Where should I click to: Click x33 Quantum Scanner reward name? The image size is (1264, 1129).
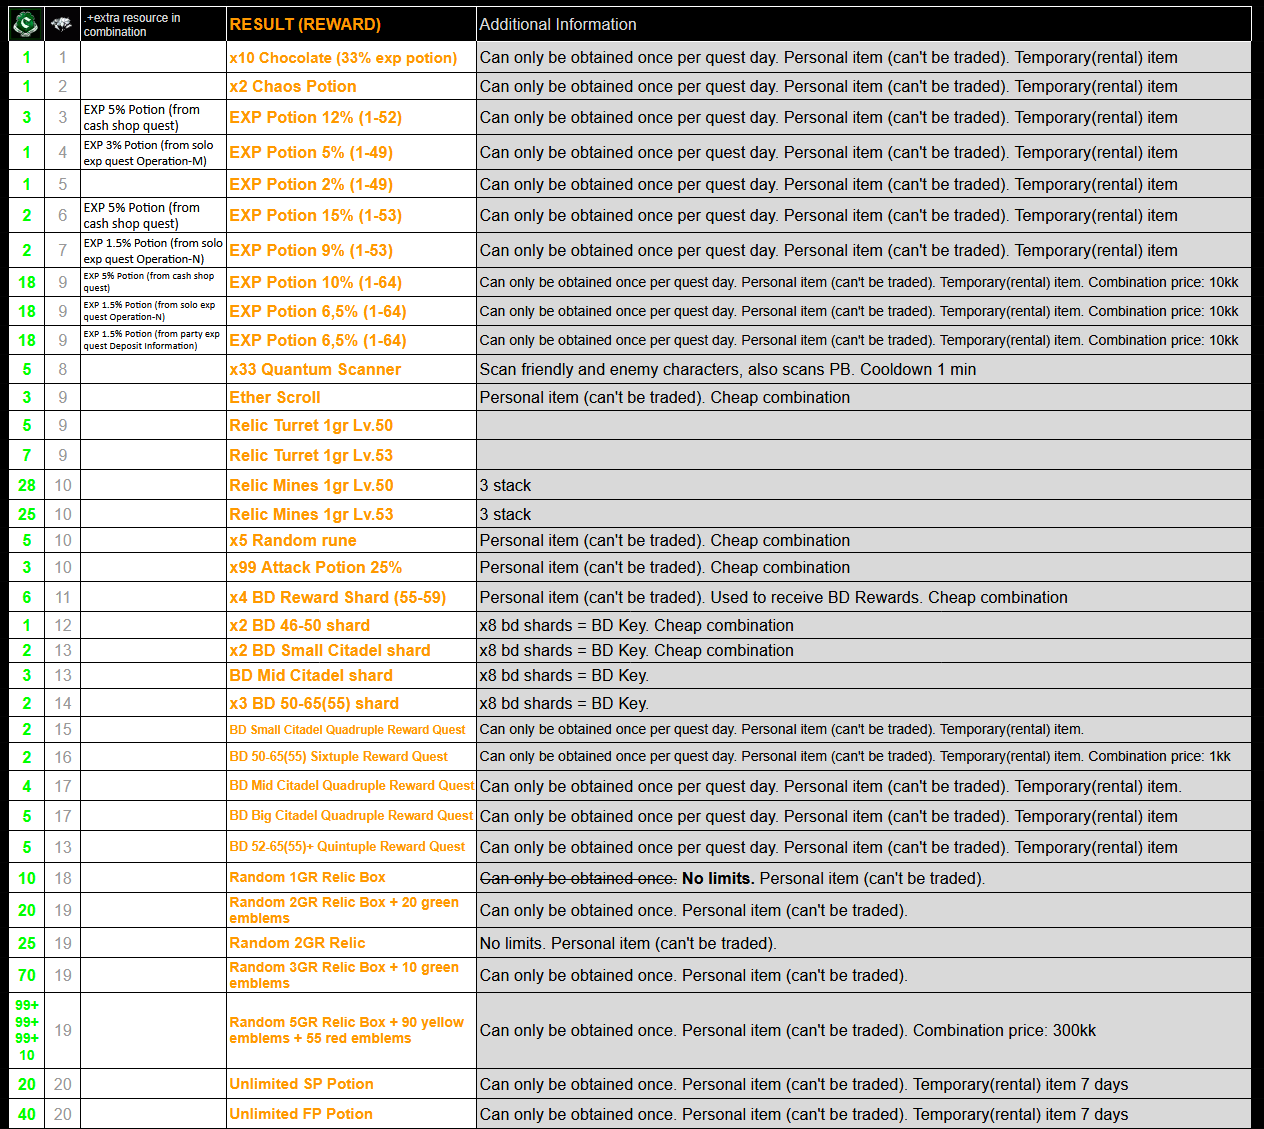[x=315, y=369]
